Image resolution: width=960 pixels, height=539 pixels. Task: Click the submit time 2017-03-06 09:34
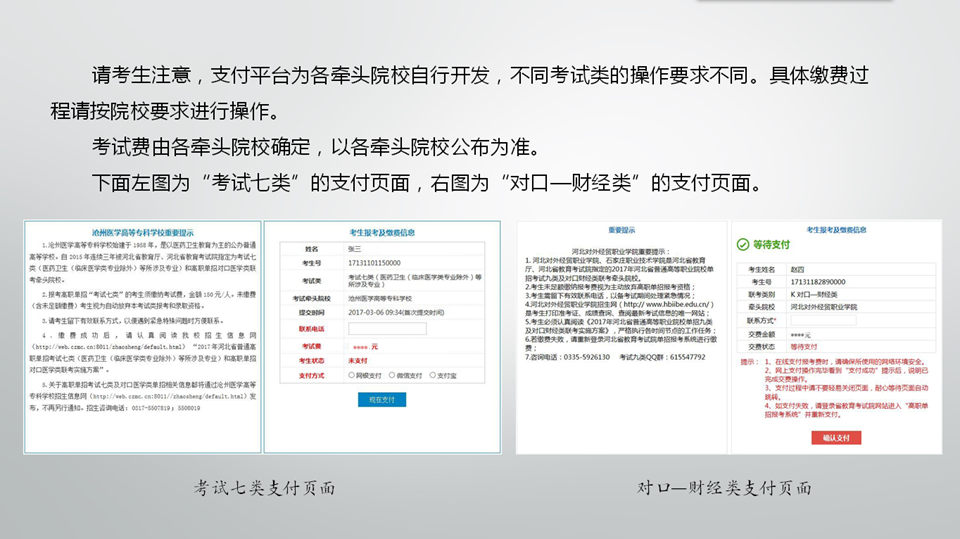pyautogui.click(x=373, y=312)
